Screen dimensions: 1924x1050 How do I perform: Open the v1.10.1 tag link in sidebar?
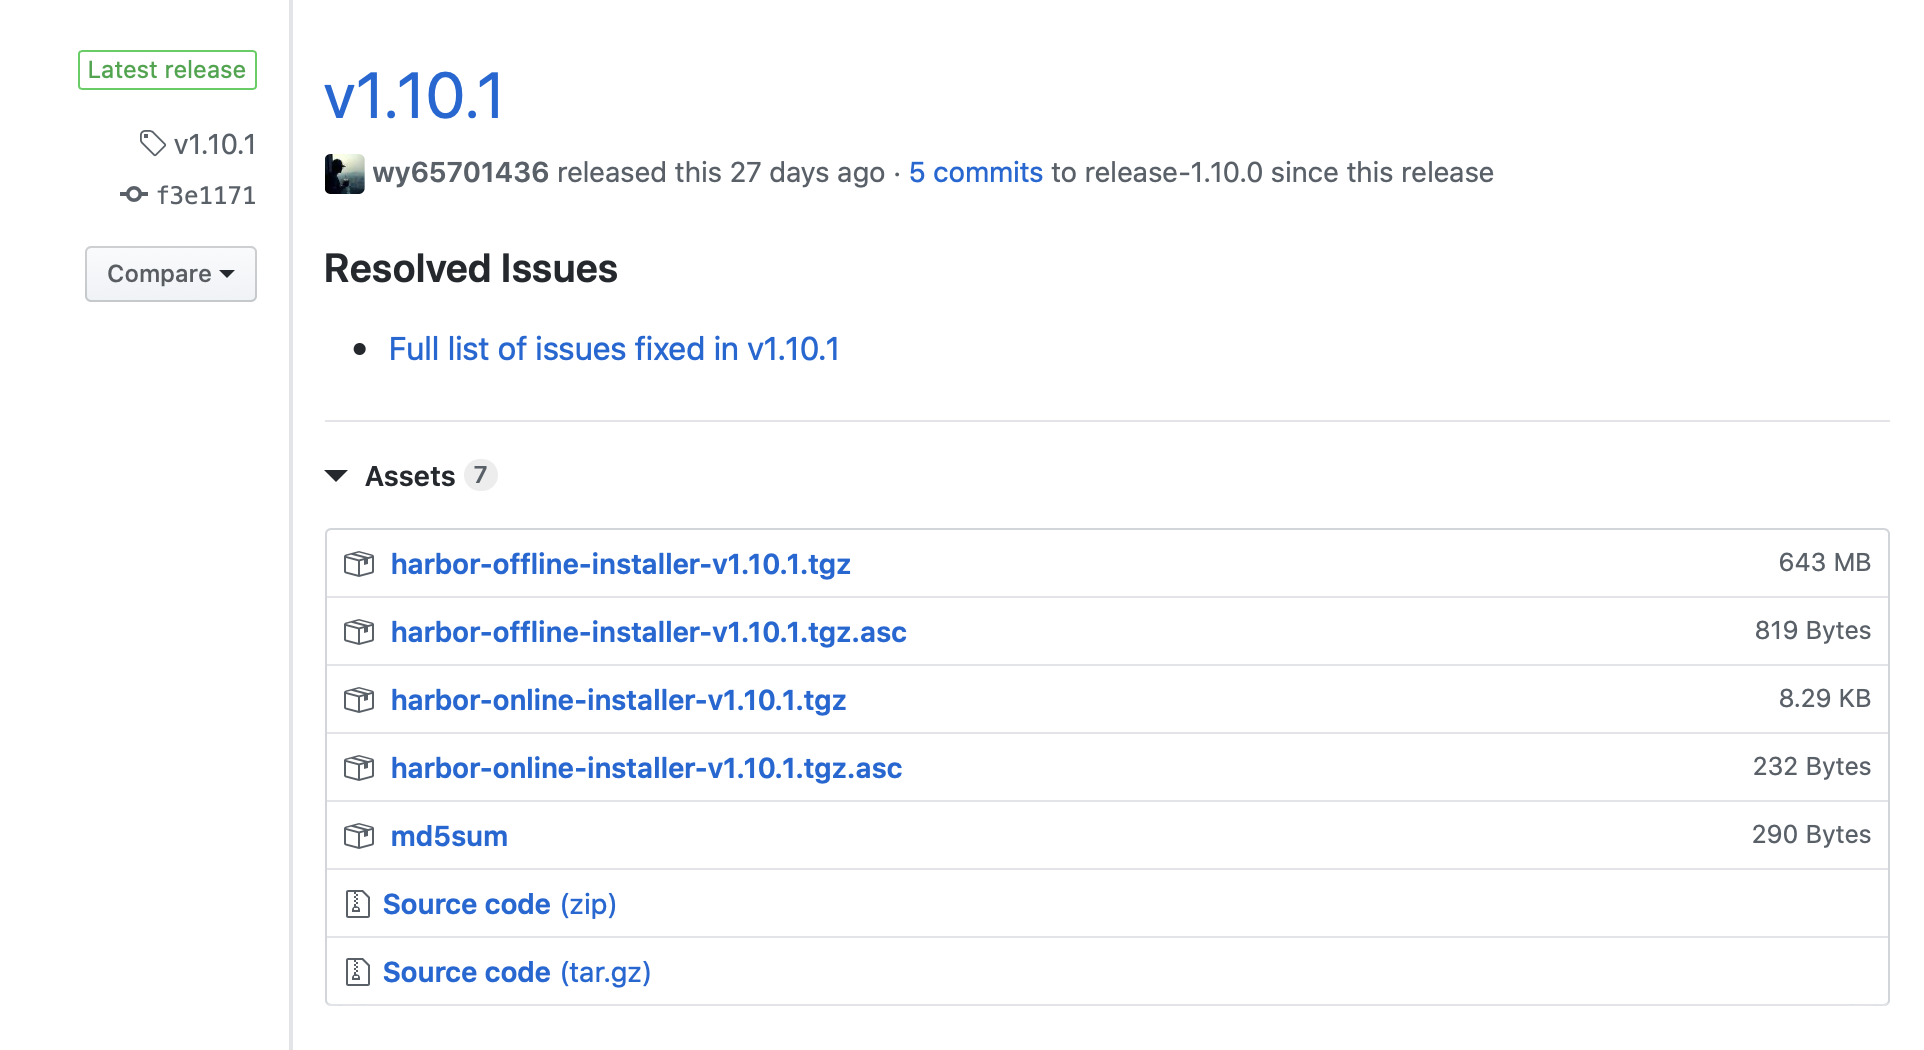[215, 144]
